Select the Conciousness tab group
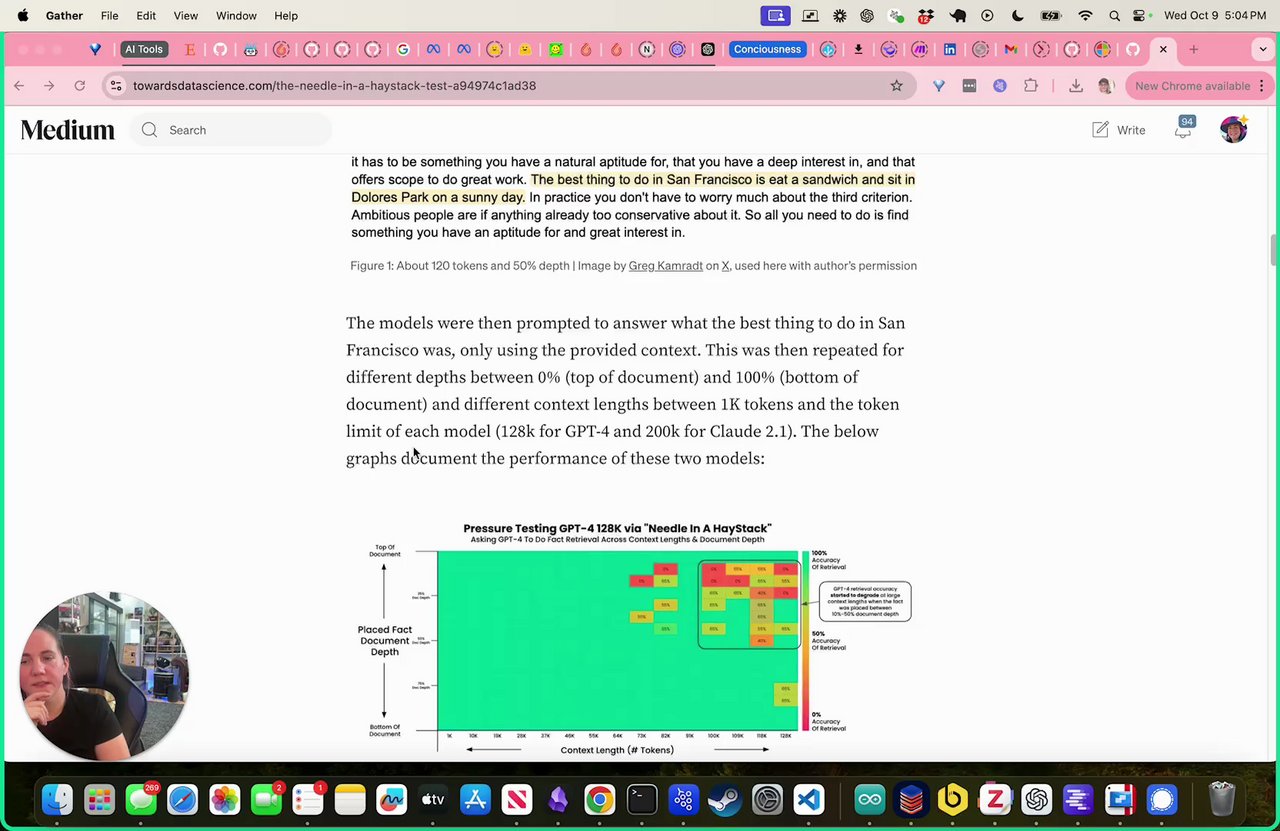The image size is (1280, 831). click(x=767, y=49)
